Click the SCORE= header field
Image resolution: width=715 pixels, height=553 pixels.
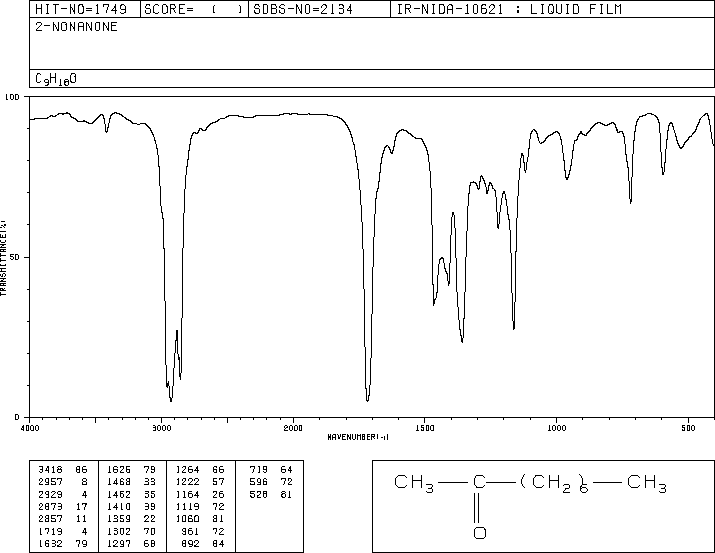click(194, 9)
